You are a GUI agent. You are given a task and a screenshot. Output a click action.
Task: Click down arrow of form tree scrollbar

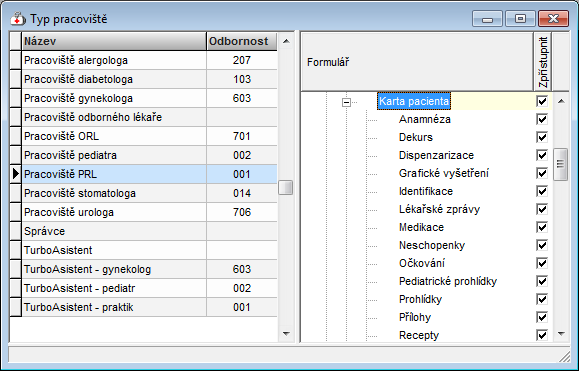(x=561, y=334)
